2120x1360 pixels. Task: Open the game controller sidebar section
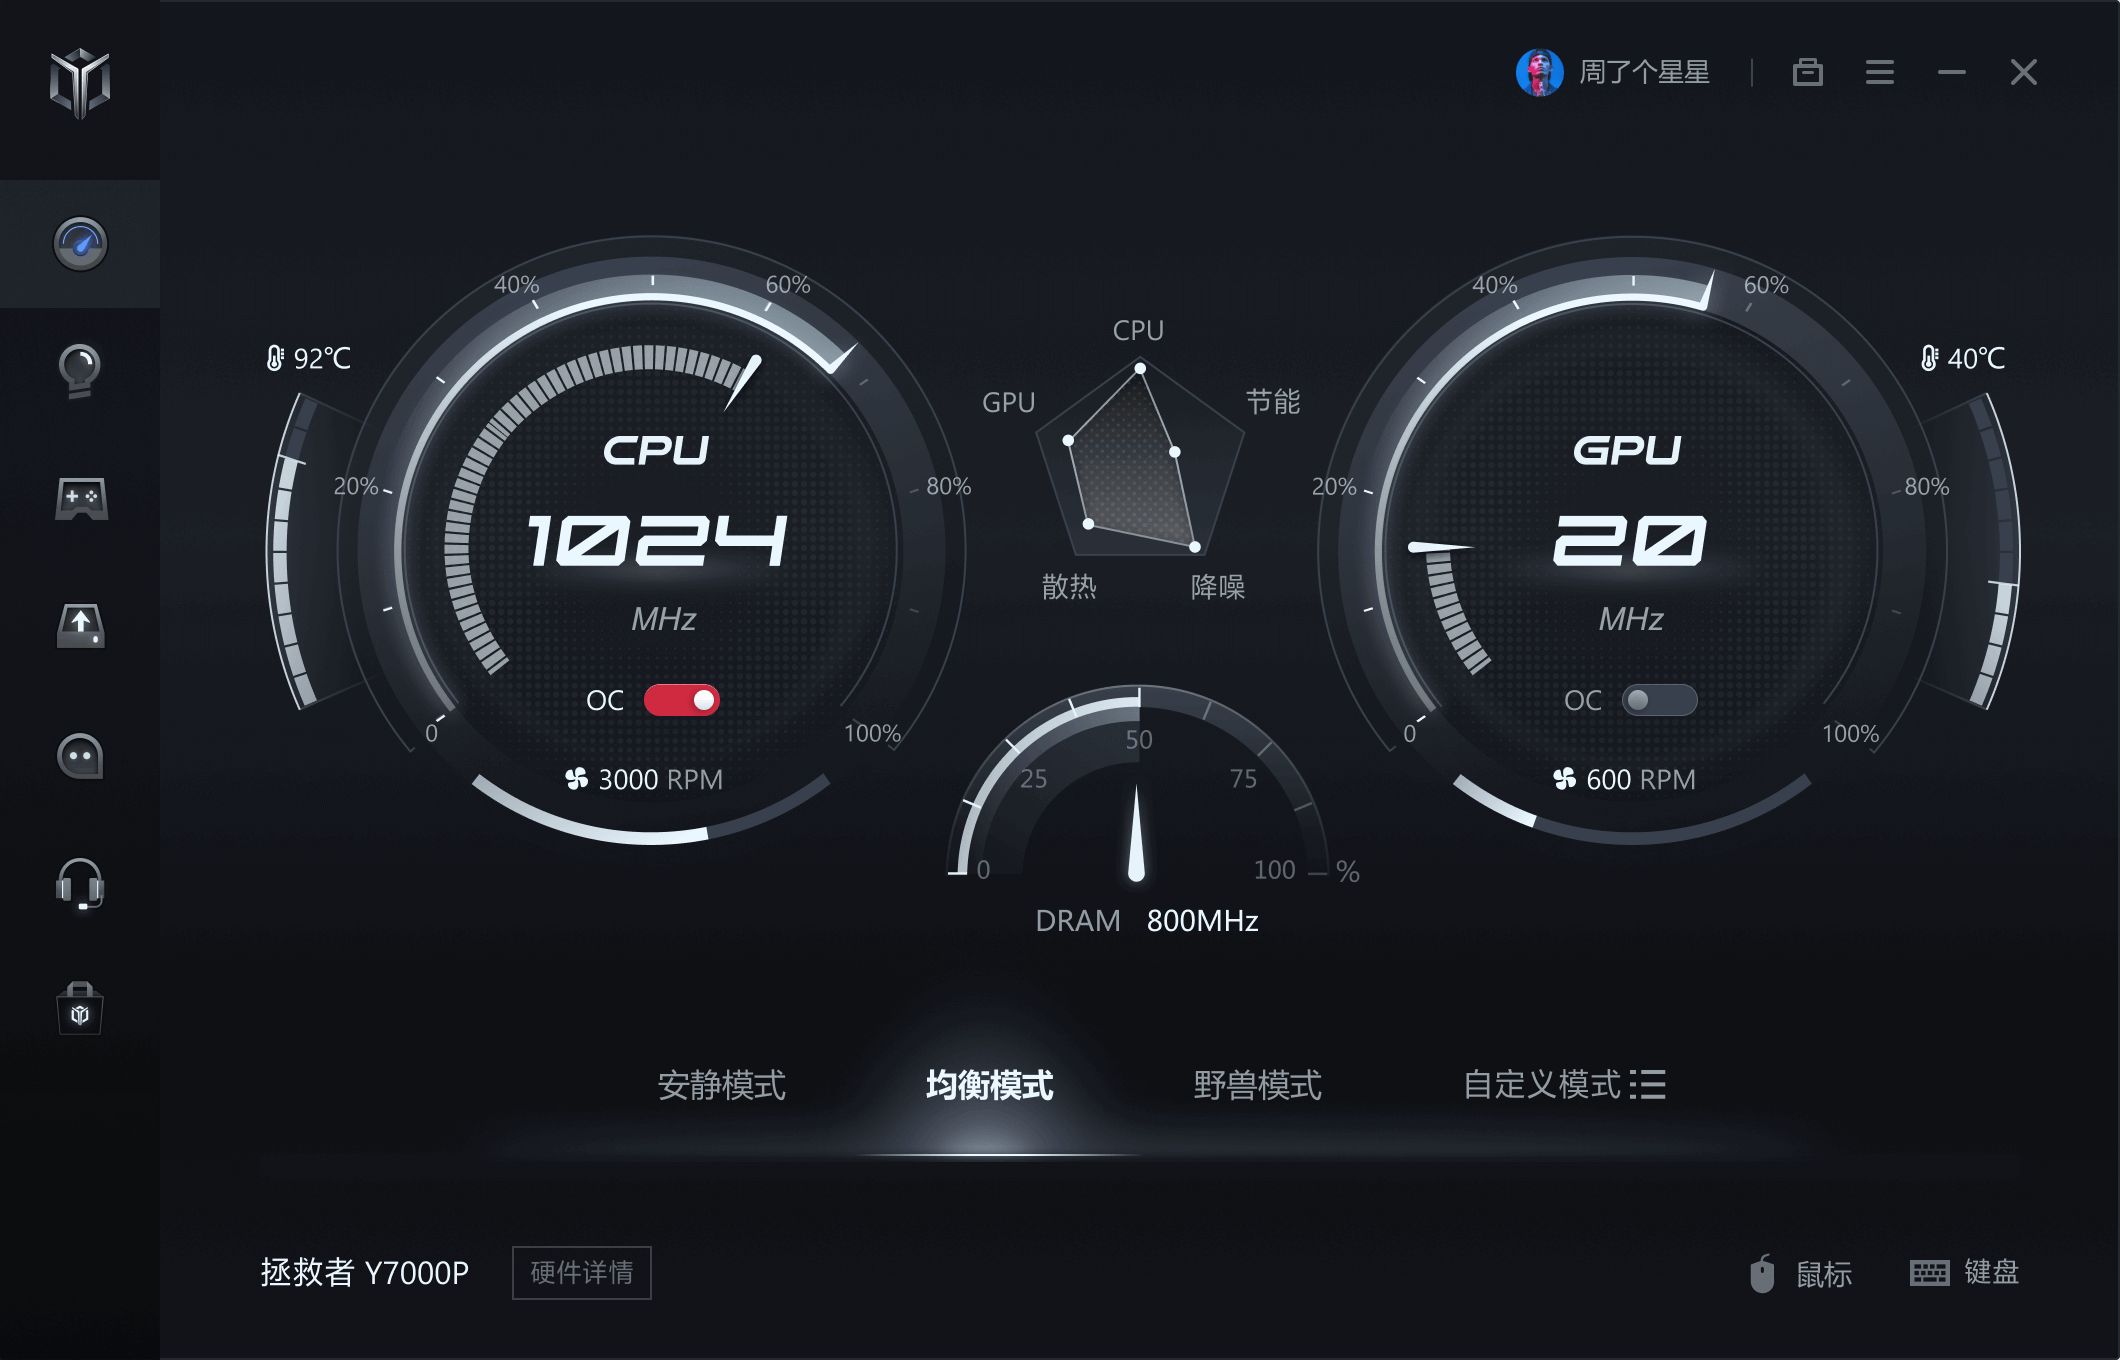click(80, 498)
